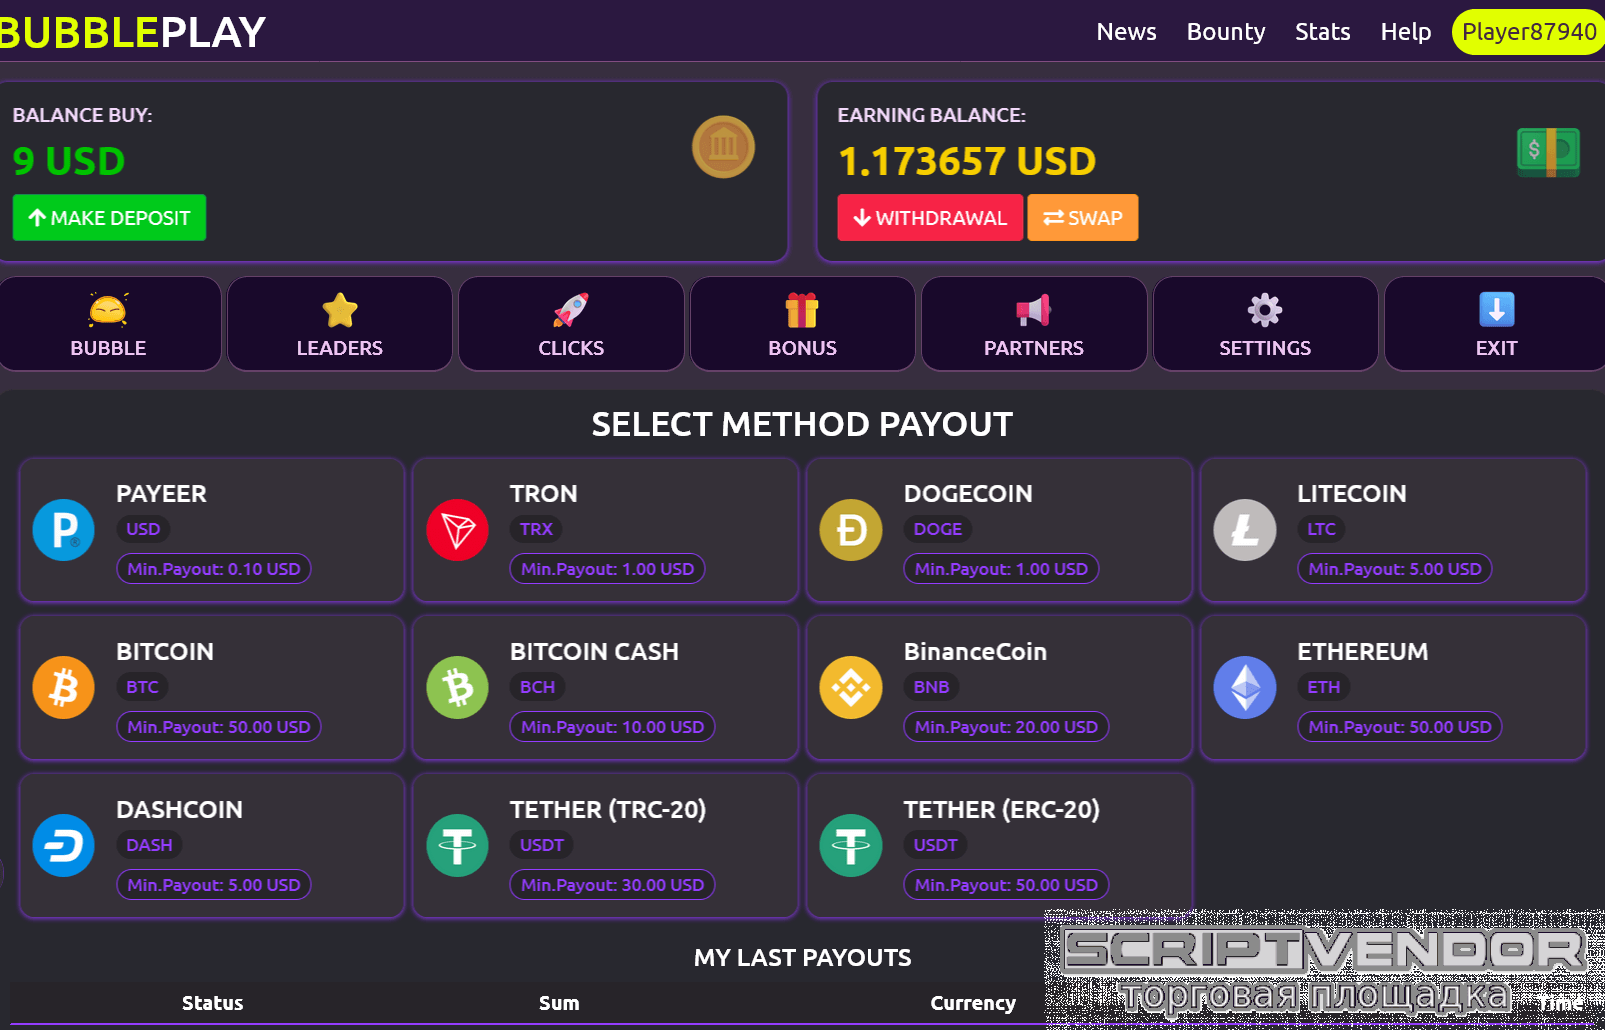Open the News menu item
Viewport: 1605px width, 1030px height.
click(x=1126, y=32)
